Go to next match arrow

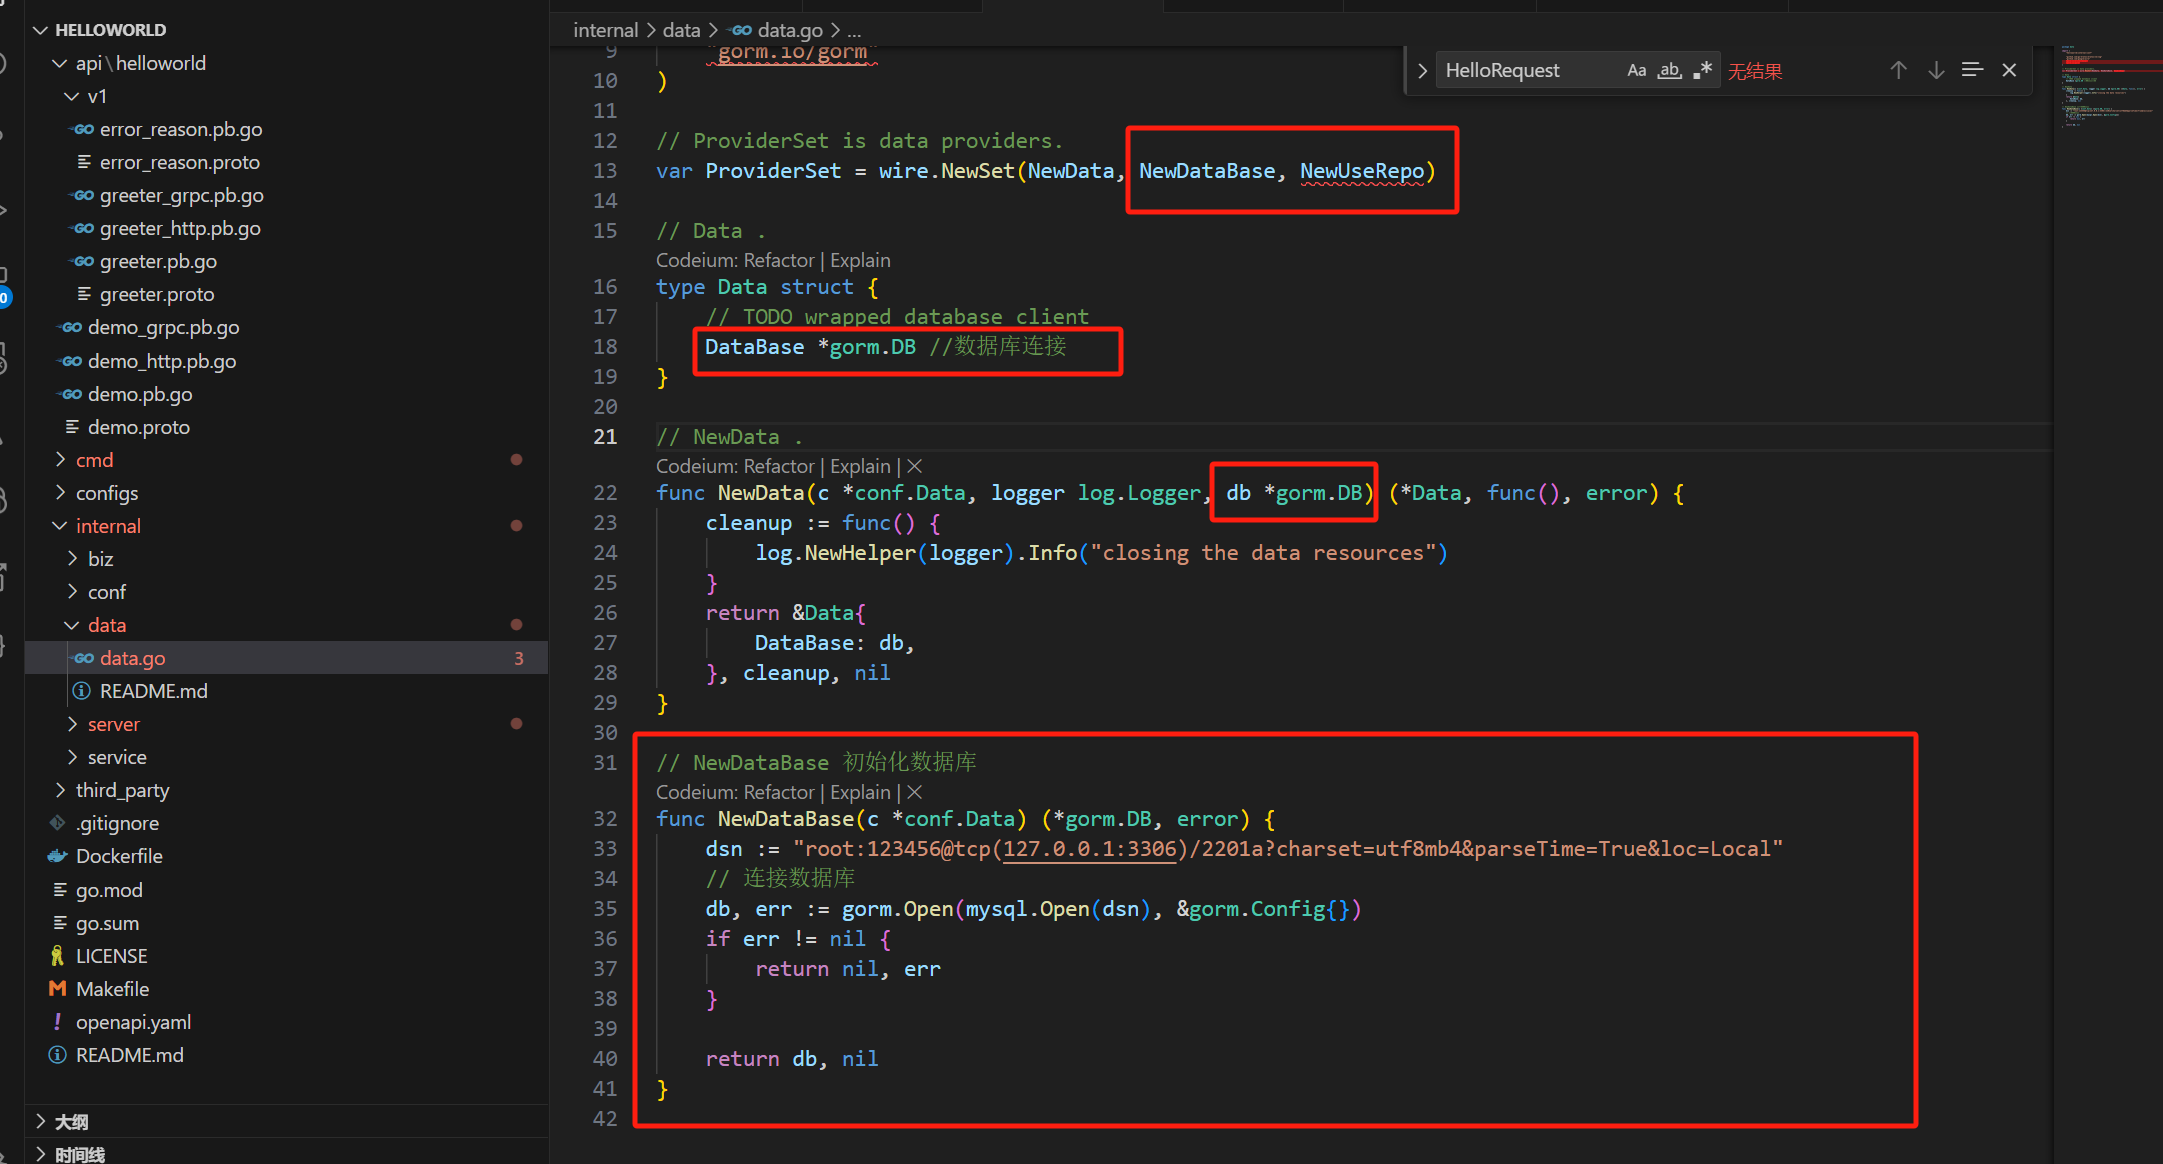1936,70
